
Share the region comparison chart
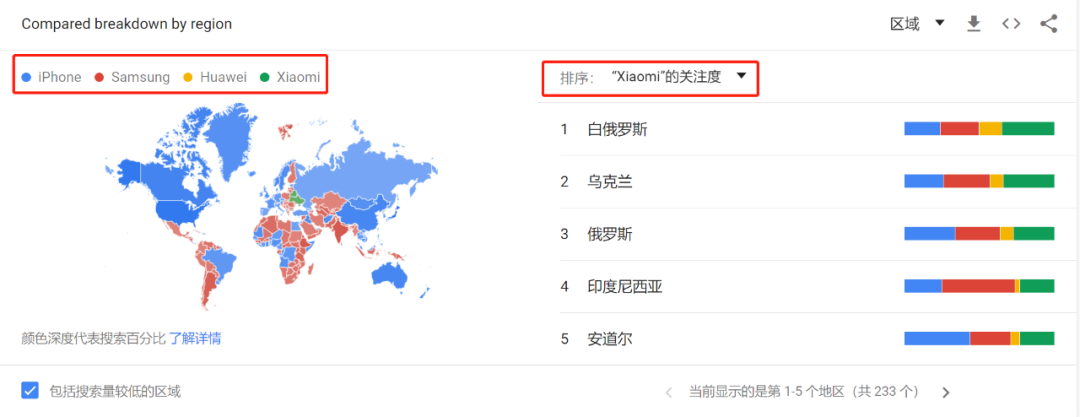click(x=1048, y=24)
